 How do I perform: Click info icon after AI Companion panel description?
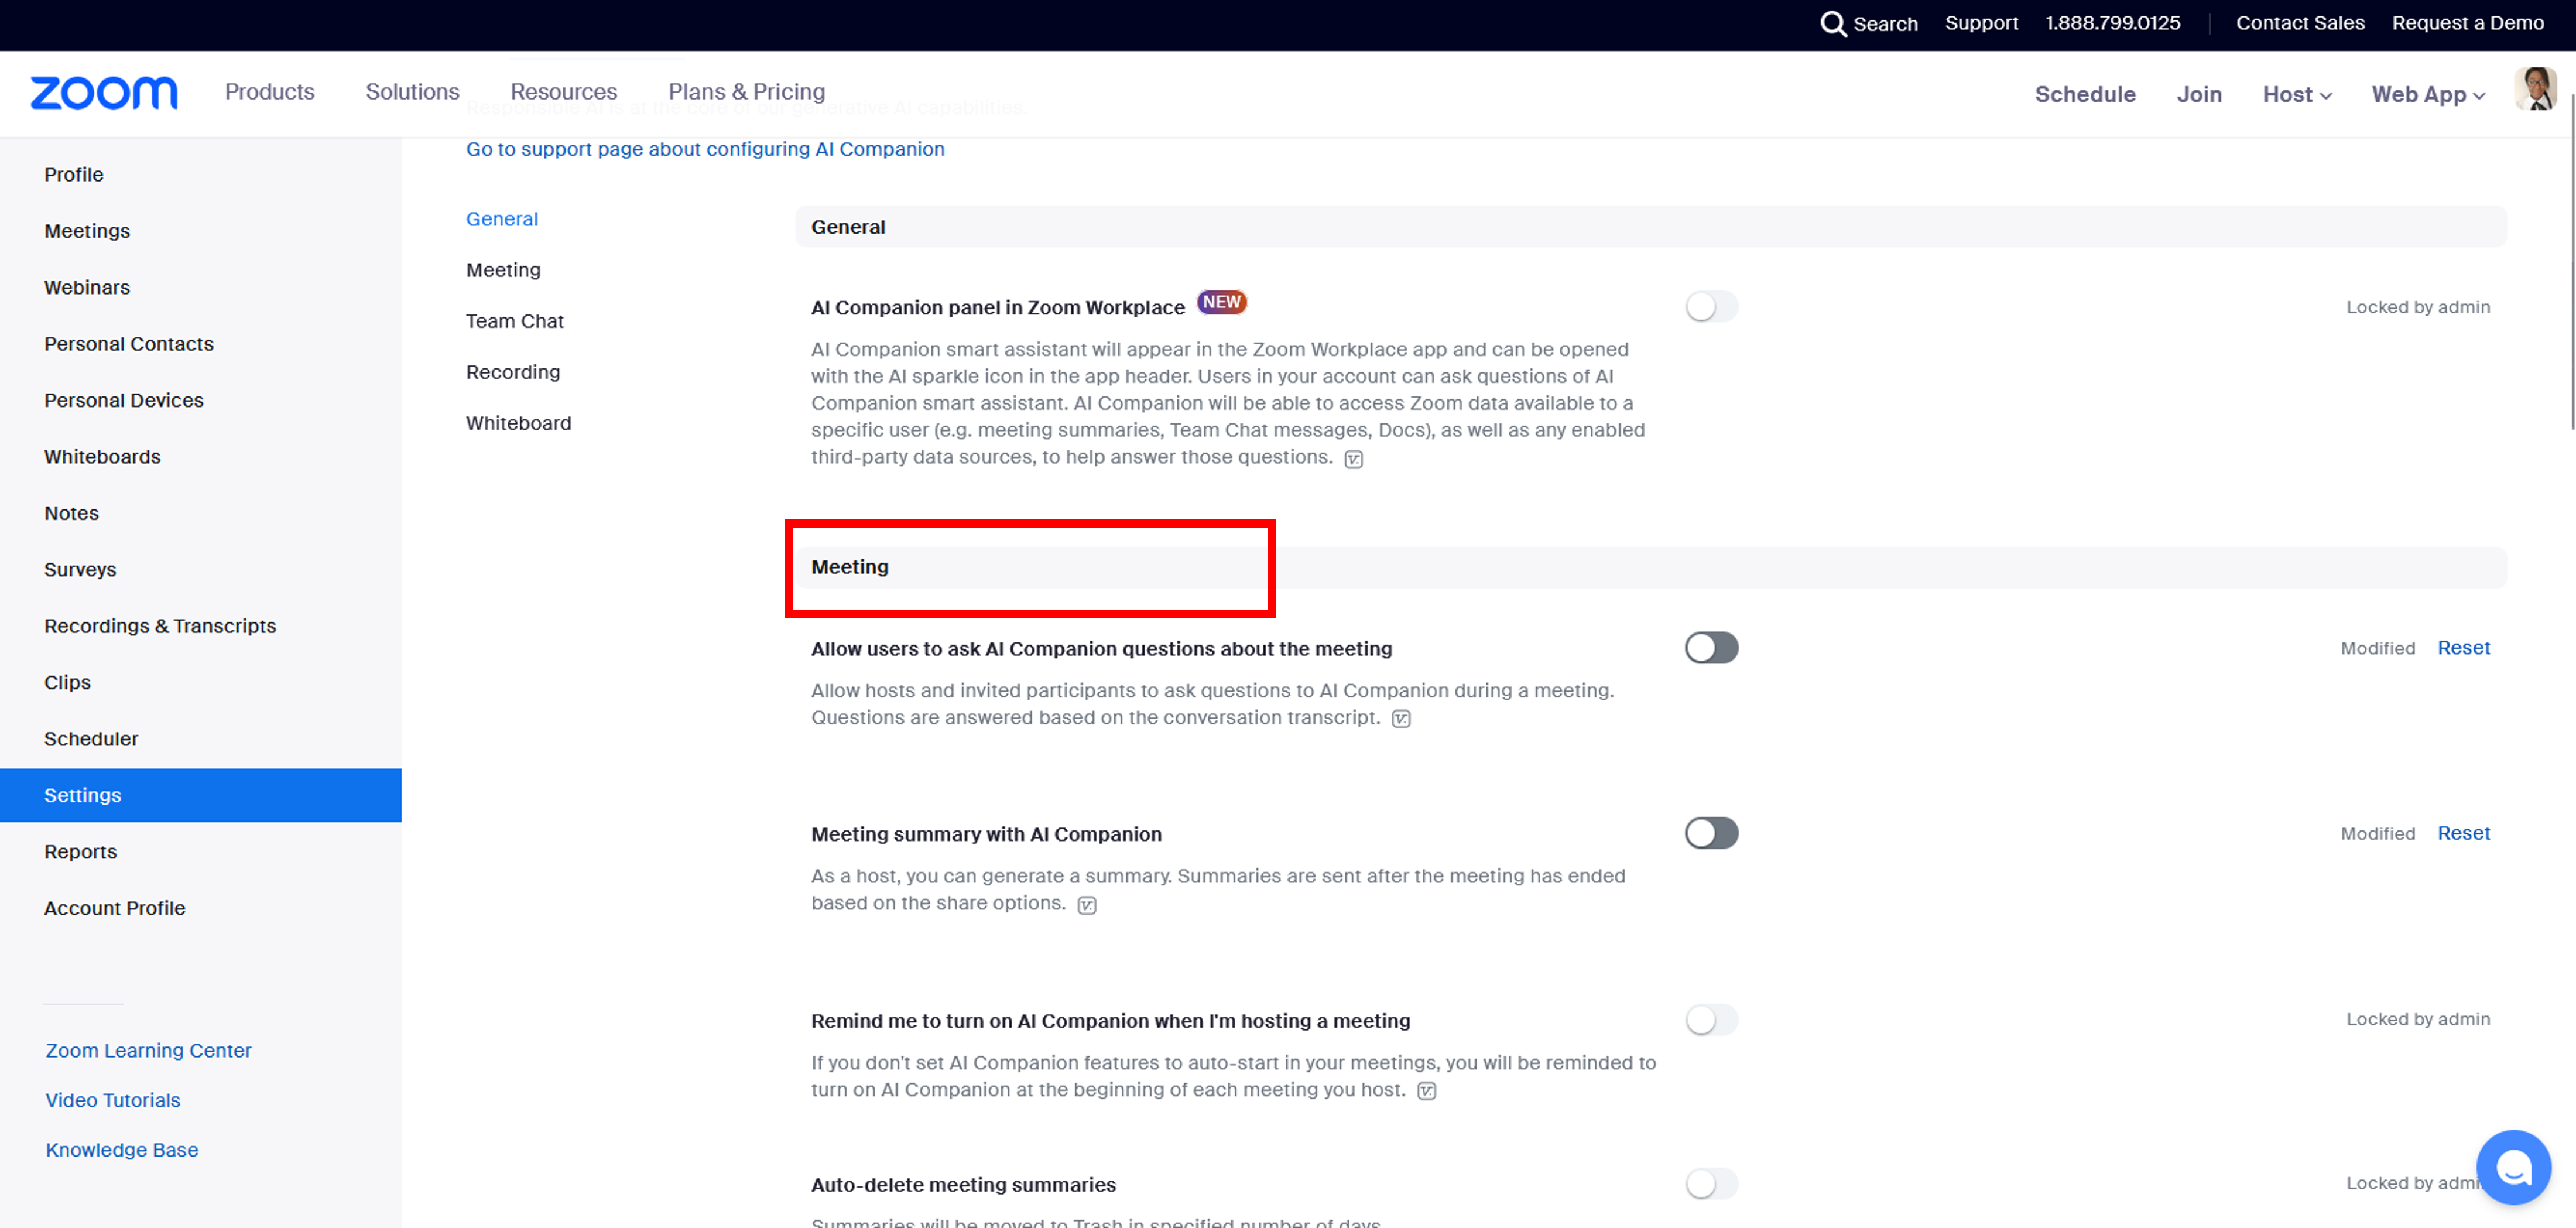pyautogui.click(x=1353, y=459)
